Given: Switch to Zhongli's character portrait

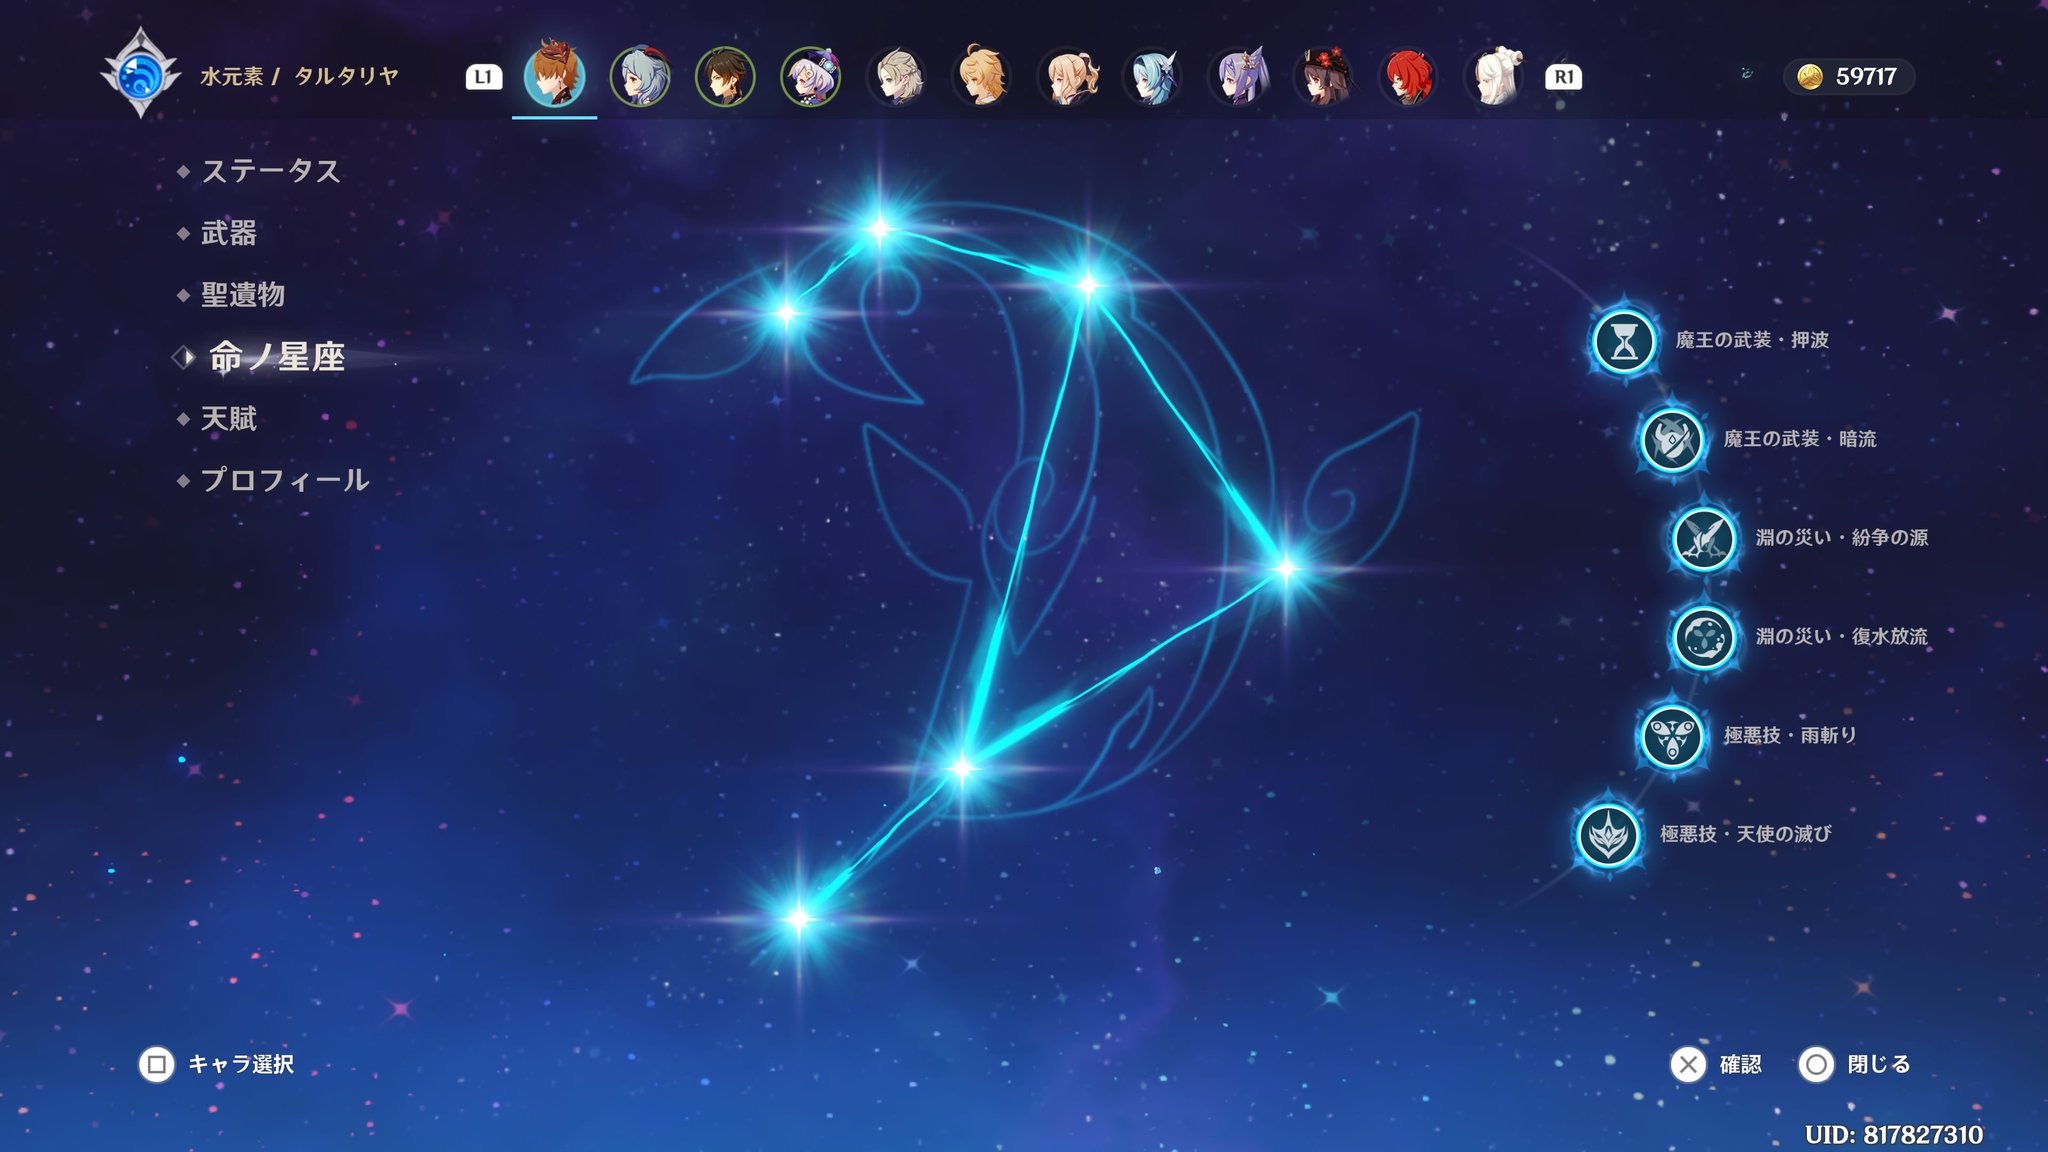Looking at the screenshot, I should click(x=725, y=76).
